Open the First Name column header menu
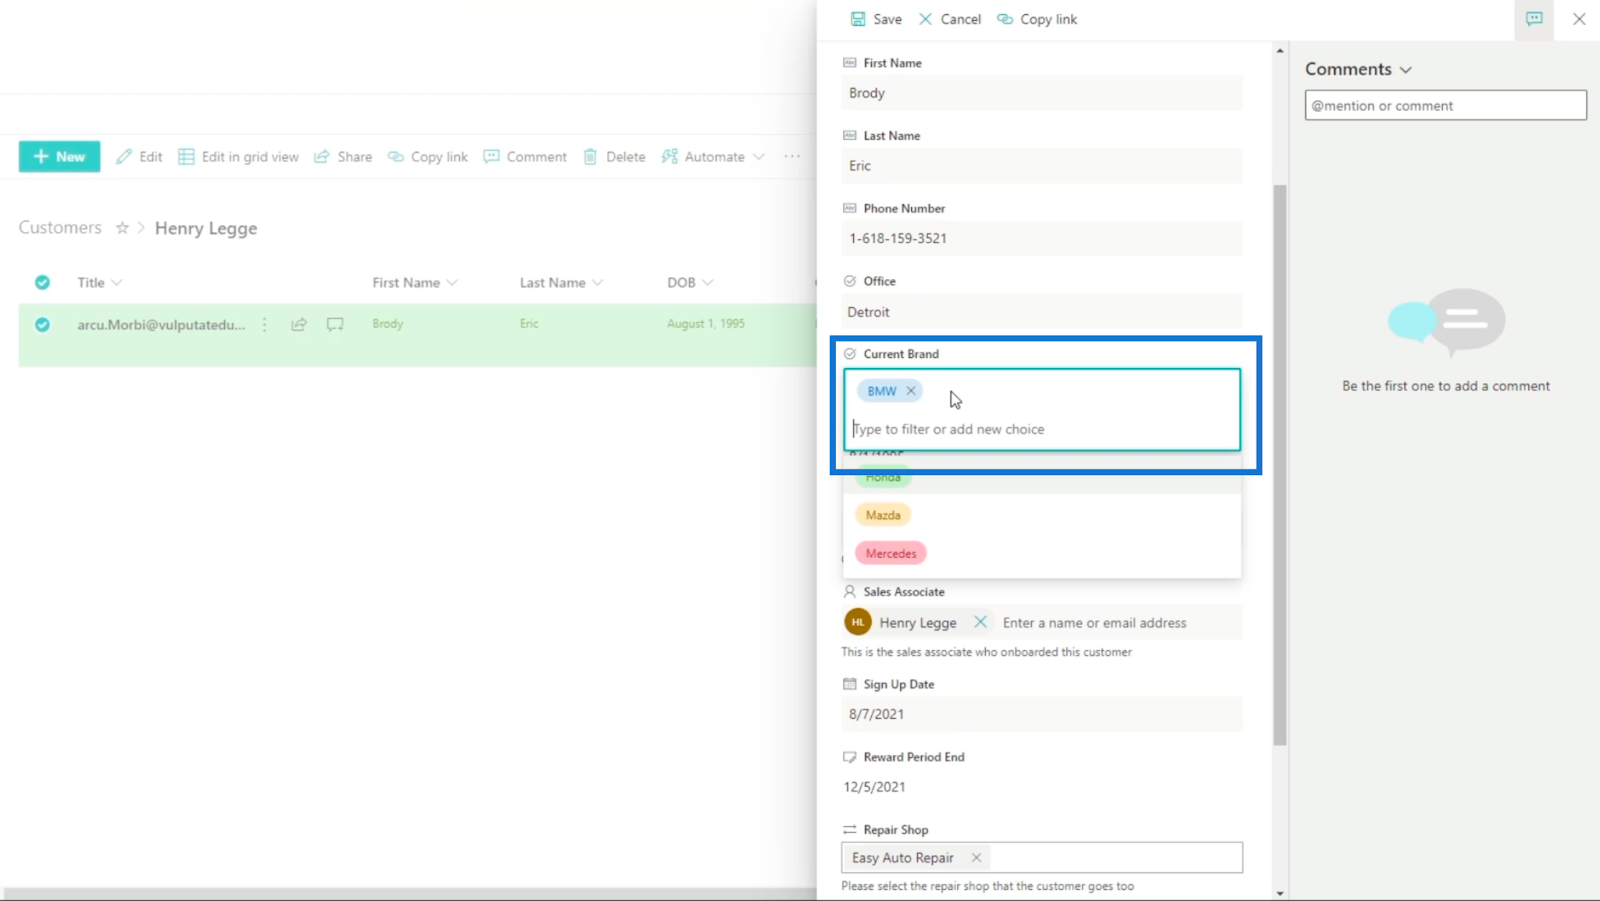 414,283
